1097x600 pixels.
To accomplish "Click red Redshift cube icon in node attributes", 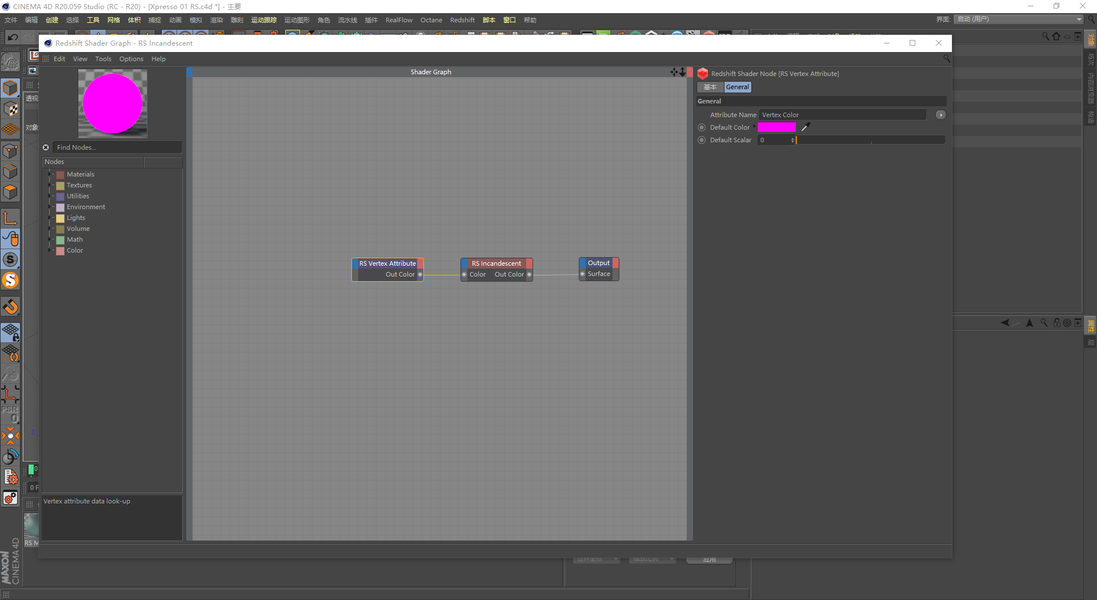I will 702,73.
